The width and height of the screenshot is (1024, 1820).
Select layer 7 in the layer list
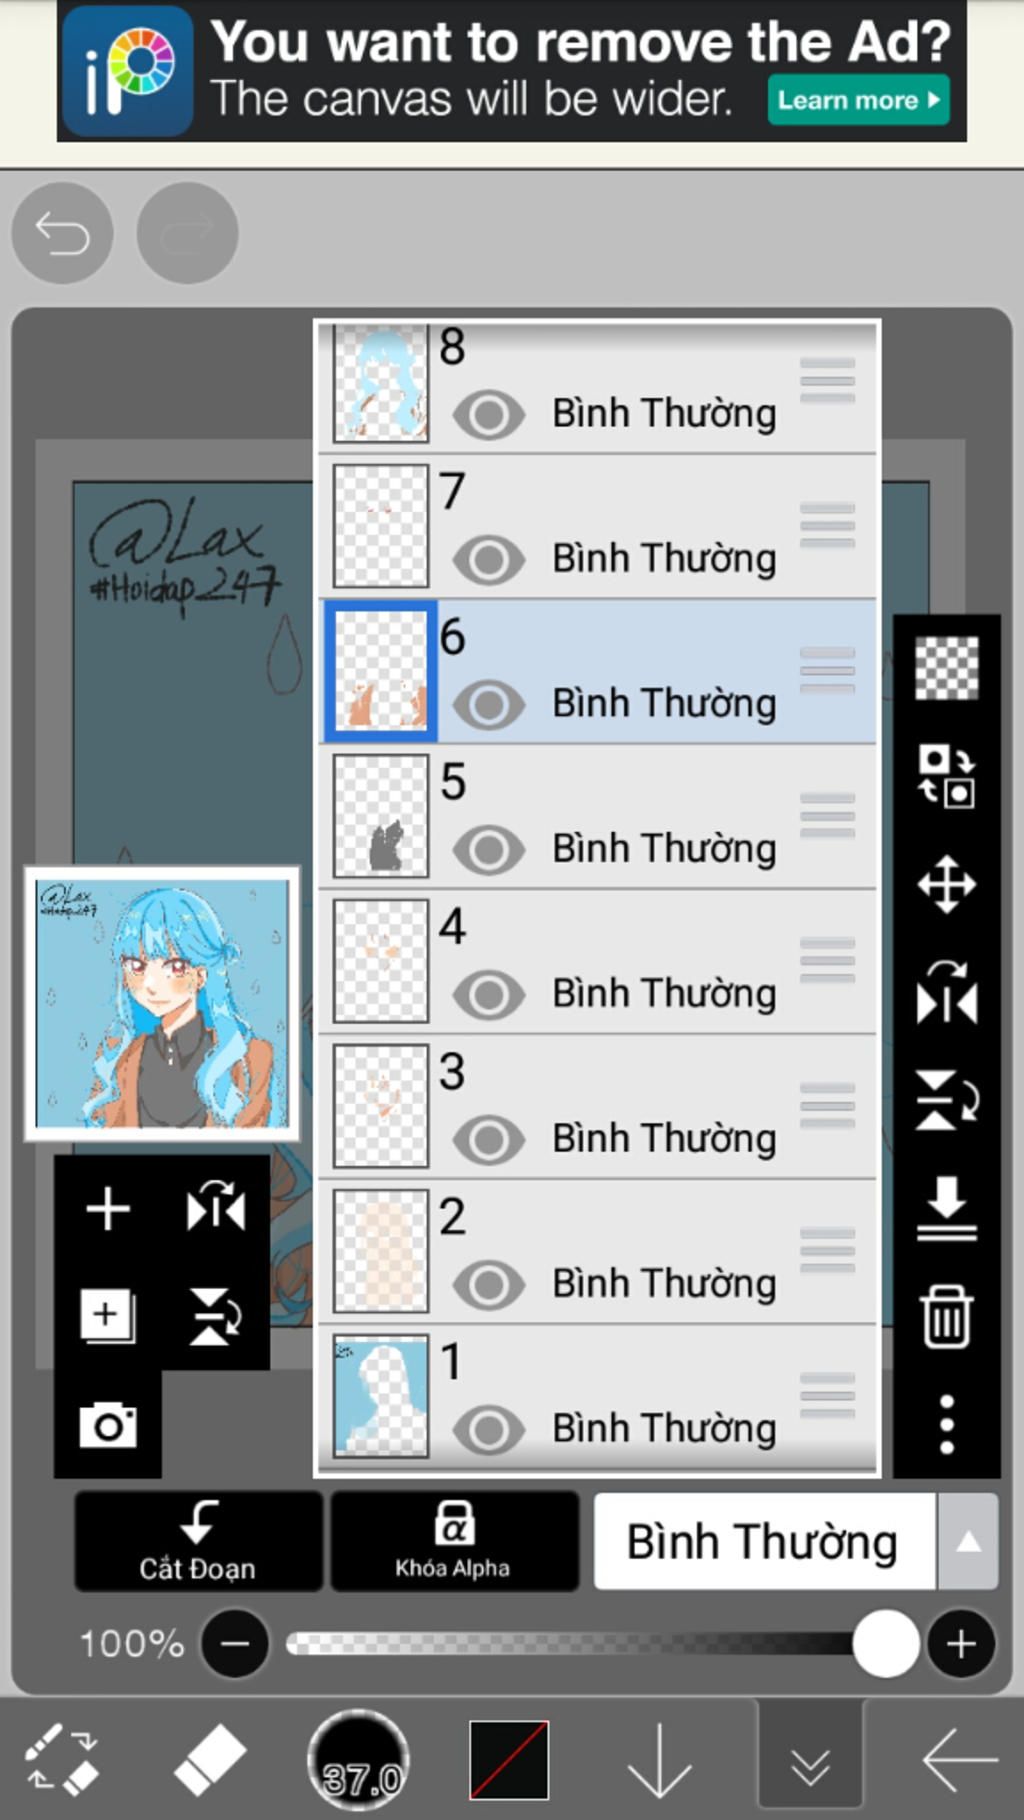pyautogui.click(x=597, y=526)
